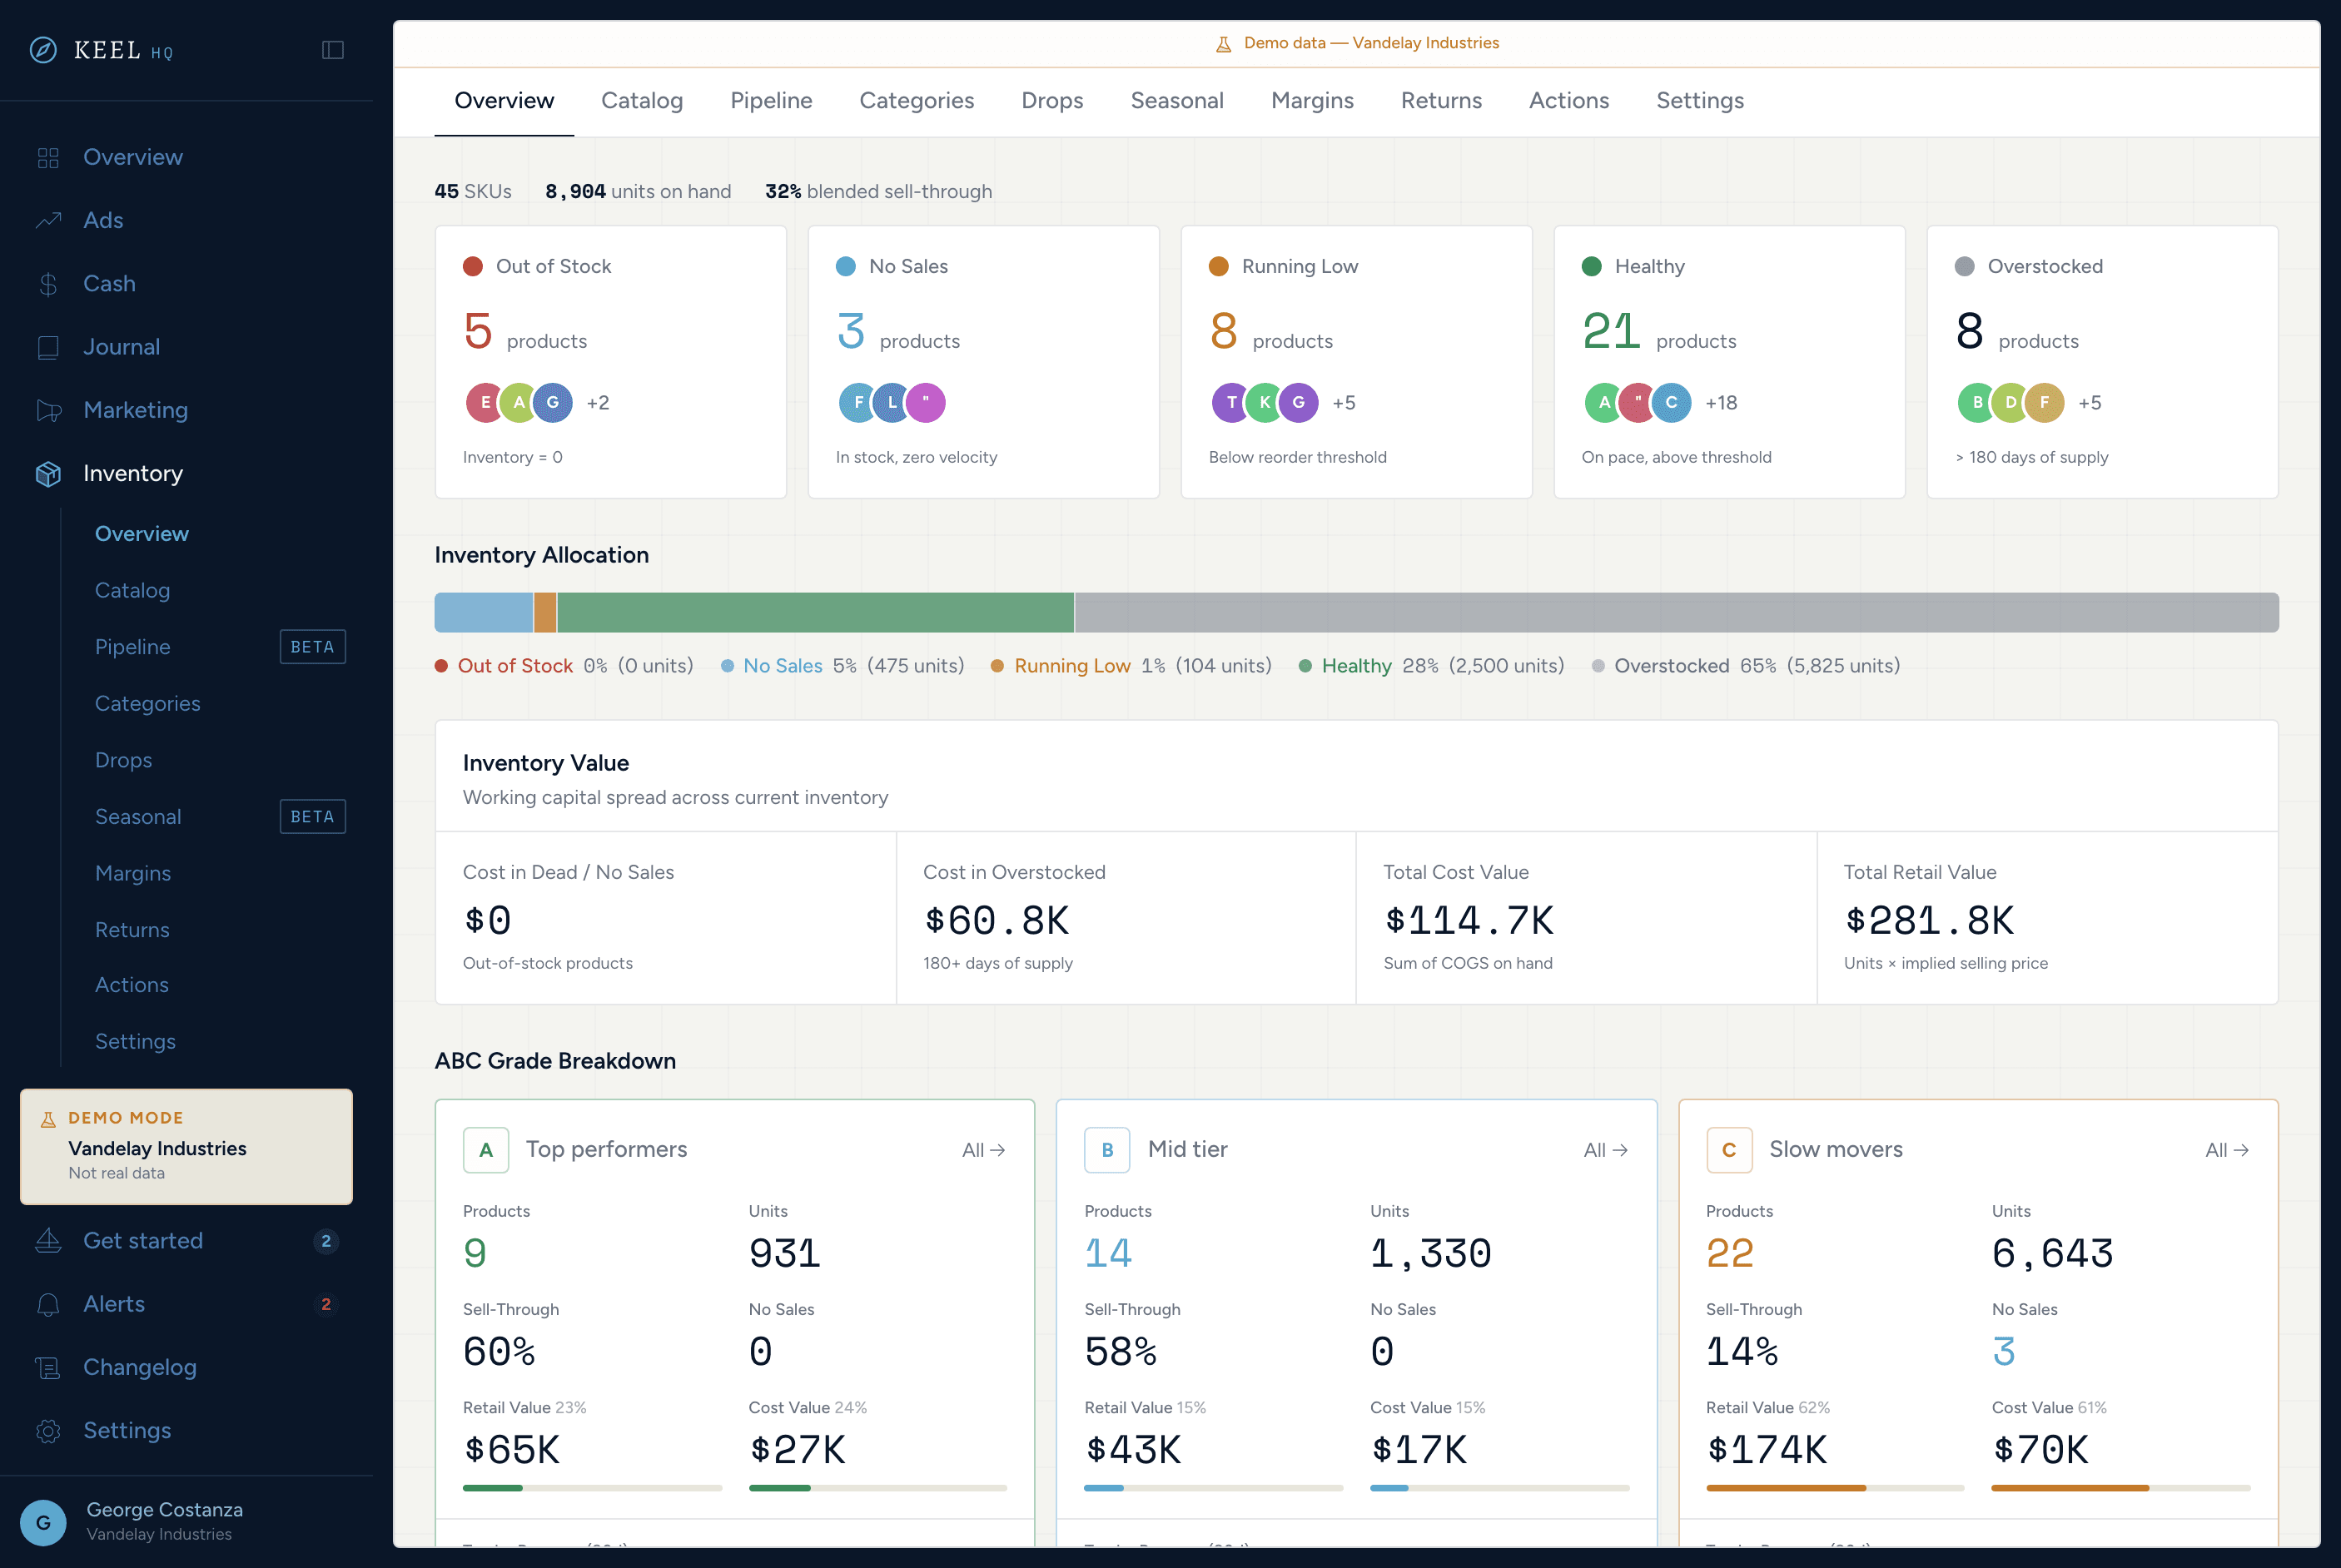Open All for Slow movers
This screenshot has width=2341, height=1568.
click(2227, 1150)
